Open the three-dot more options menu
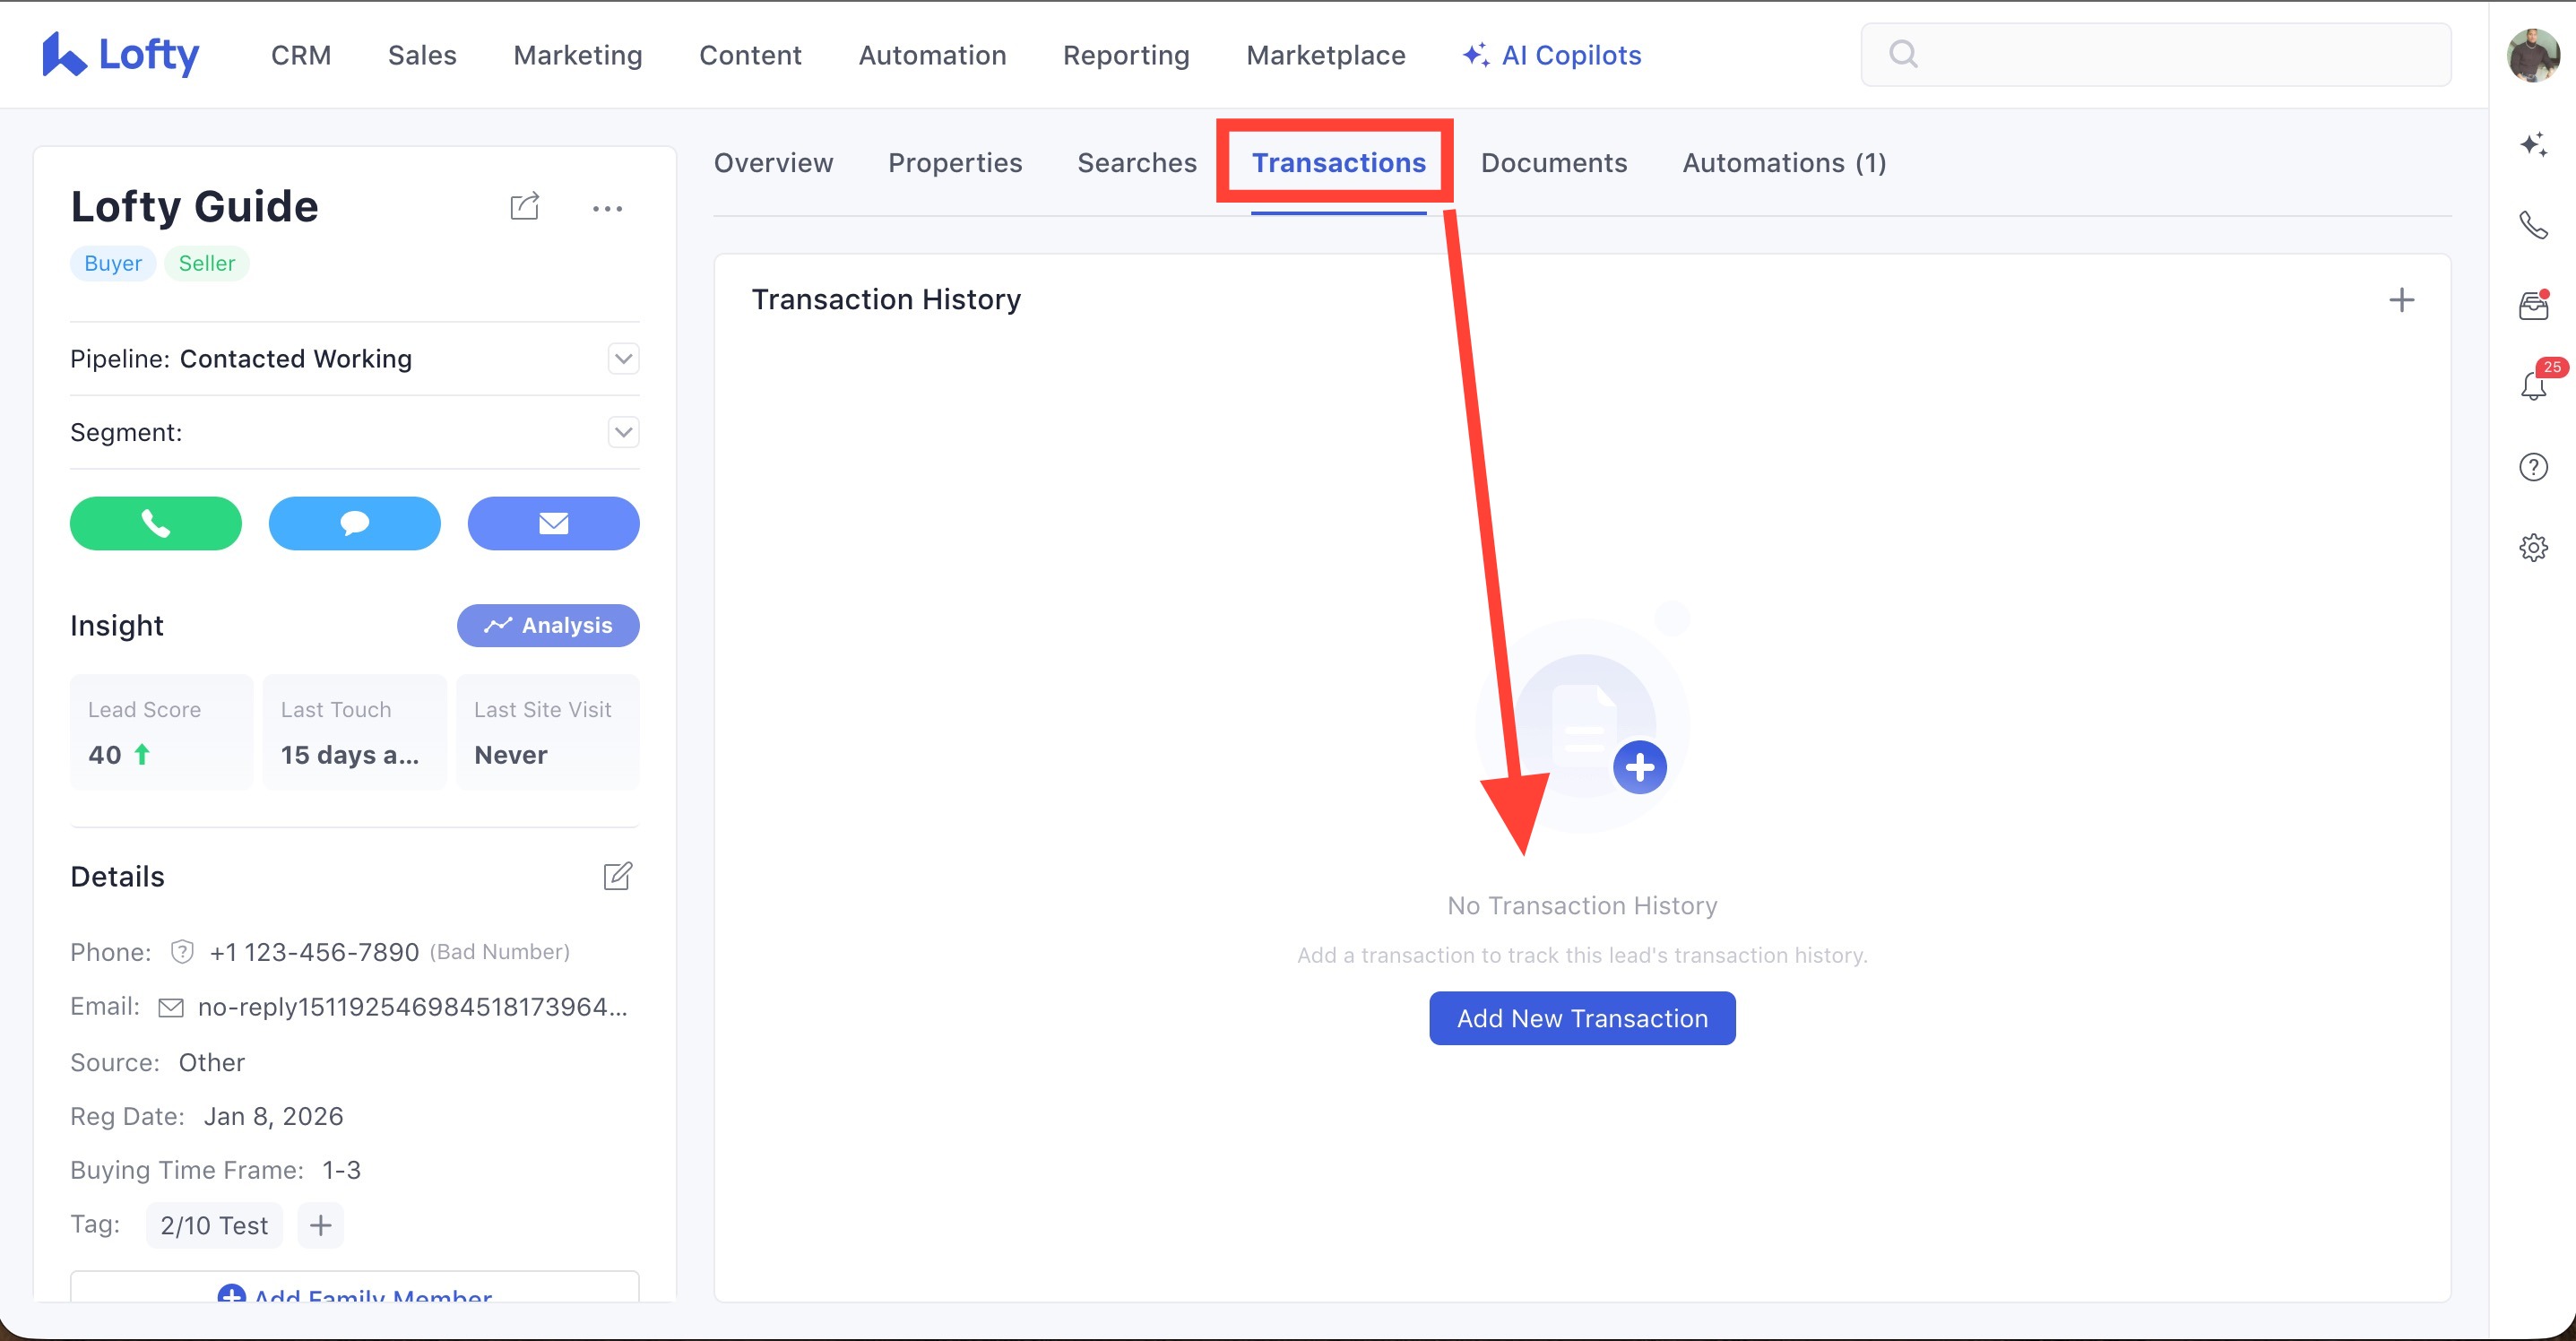Image resolution: width=2576 pixels, height=1341 pixels. (x=607, y=209)
